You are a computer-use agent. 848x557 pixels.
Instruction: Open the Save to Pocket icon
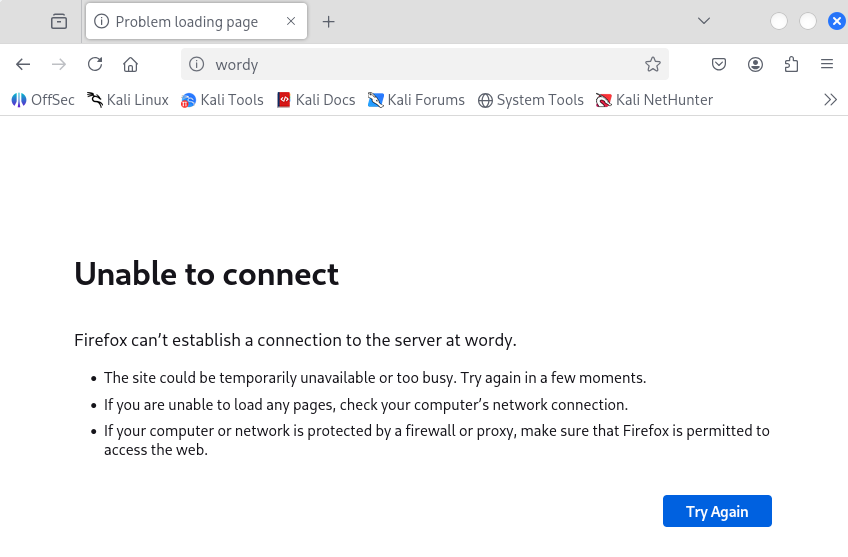click(x=719, y=64)
